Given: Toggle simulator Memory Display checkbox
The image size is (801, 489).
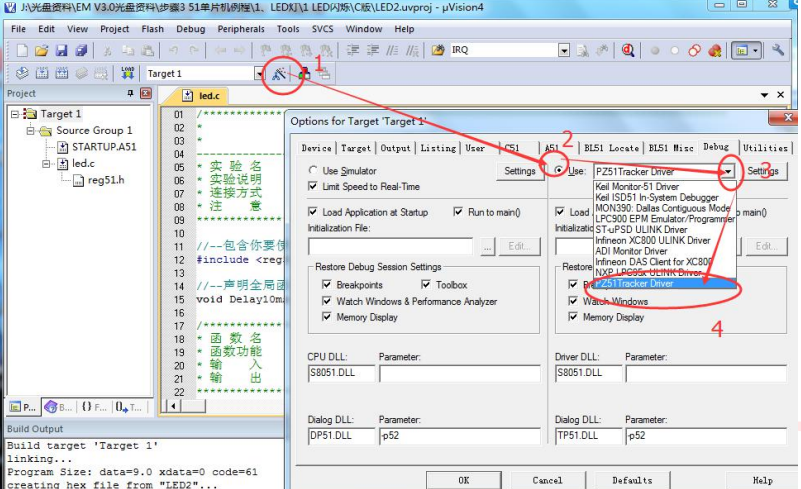Looking at the screenshot, I should click(x=327, y=317).
